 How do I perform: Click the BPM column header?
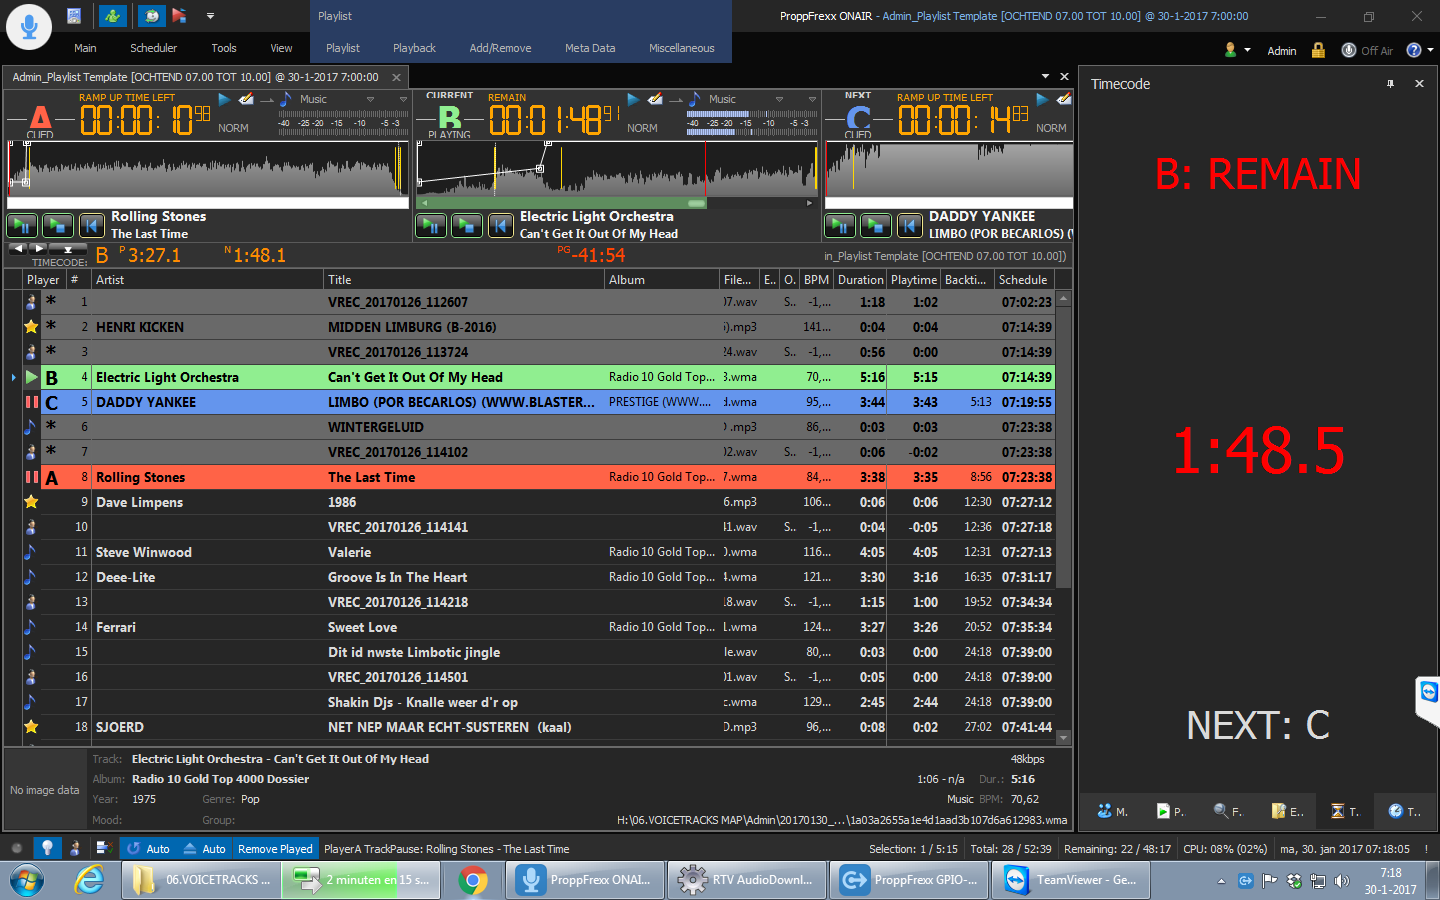[816, 280]
